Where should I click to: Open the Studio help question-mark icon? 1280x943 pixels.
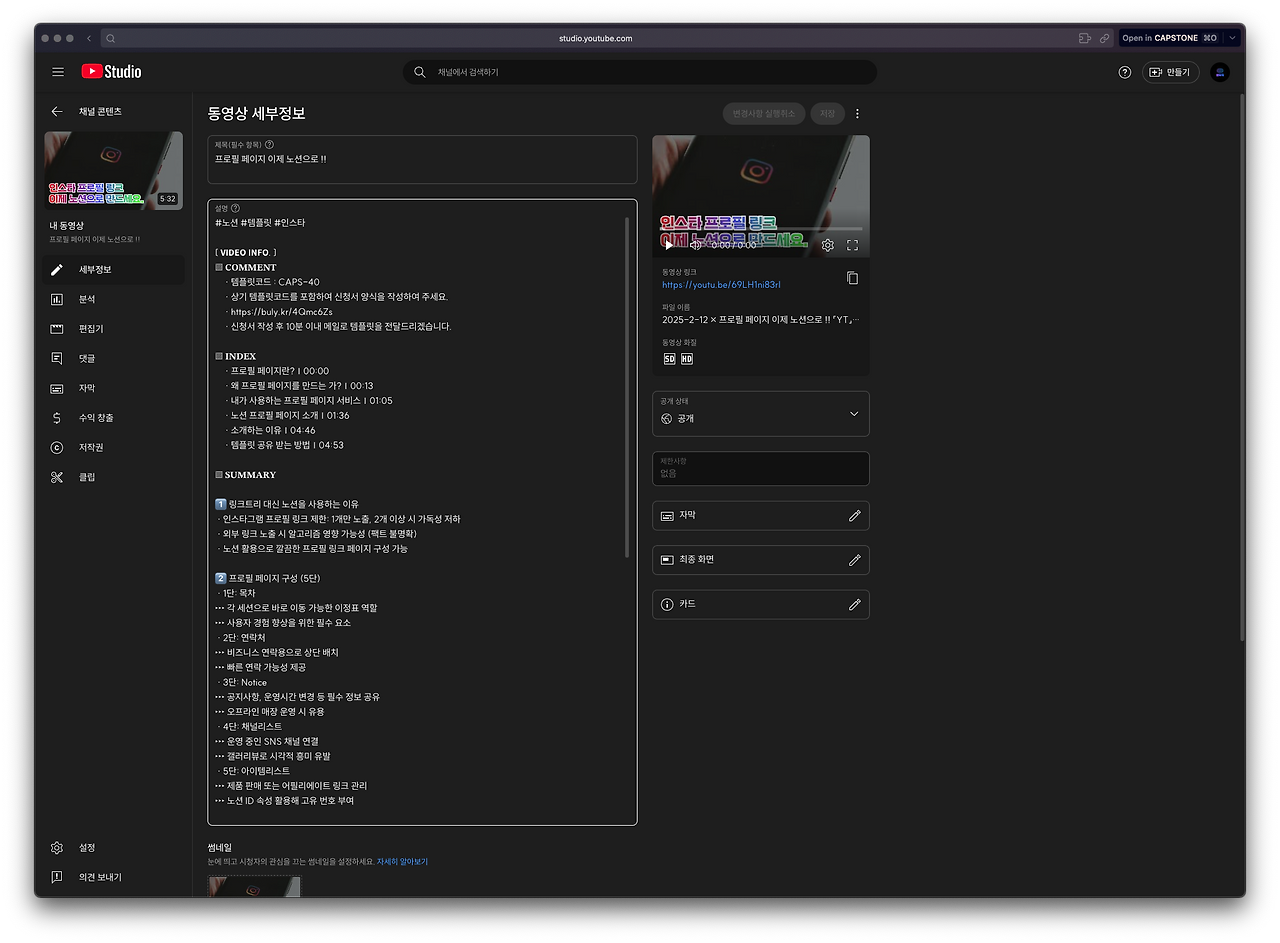(x=1125, y=72)
